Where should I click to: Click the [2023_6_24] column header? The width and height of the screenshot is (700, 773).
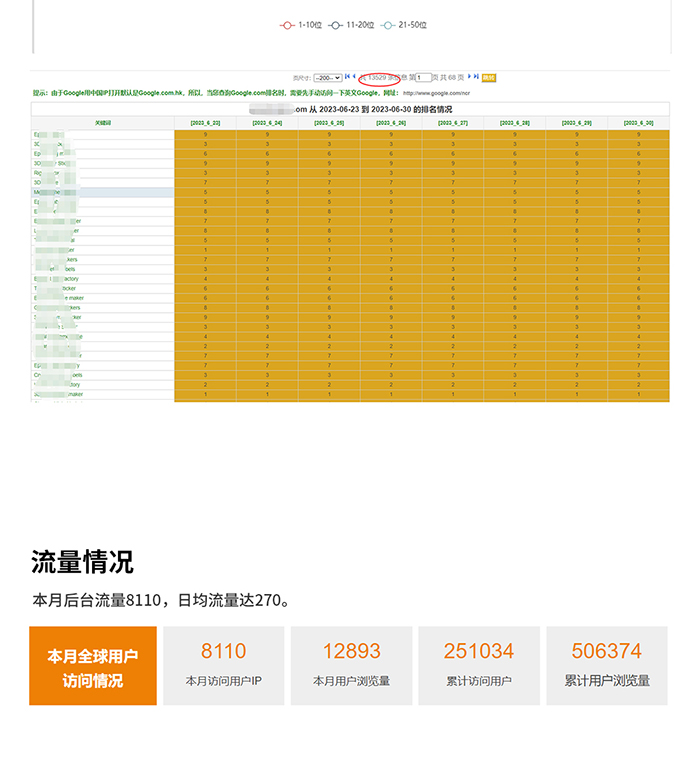click(267, 123)
